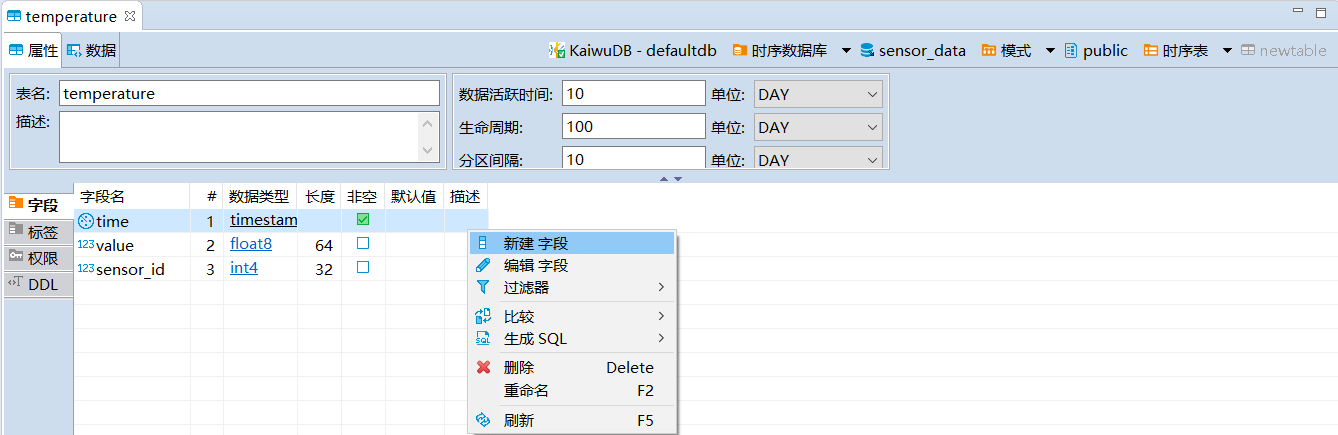The width and height of the screenshot is (1338, 435).
Task: Select 新建 字段 from the context menu
Action: (536, 243)
